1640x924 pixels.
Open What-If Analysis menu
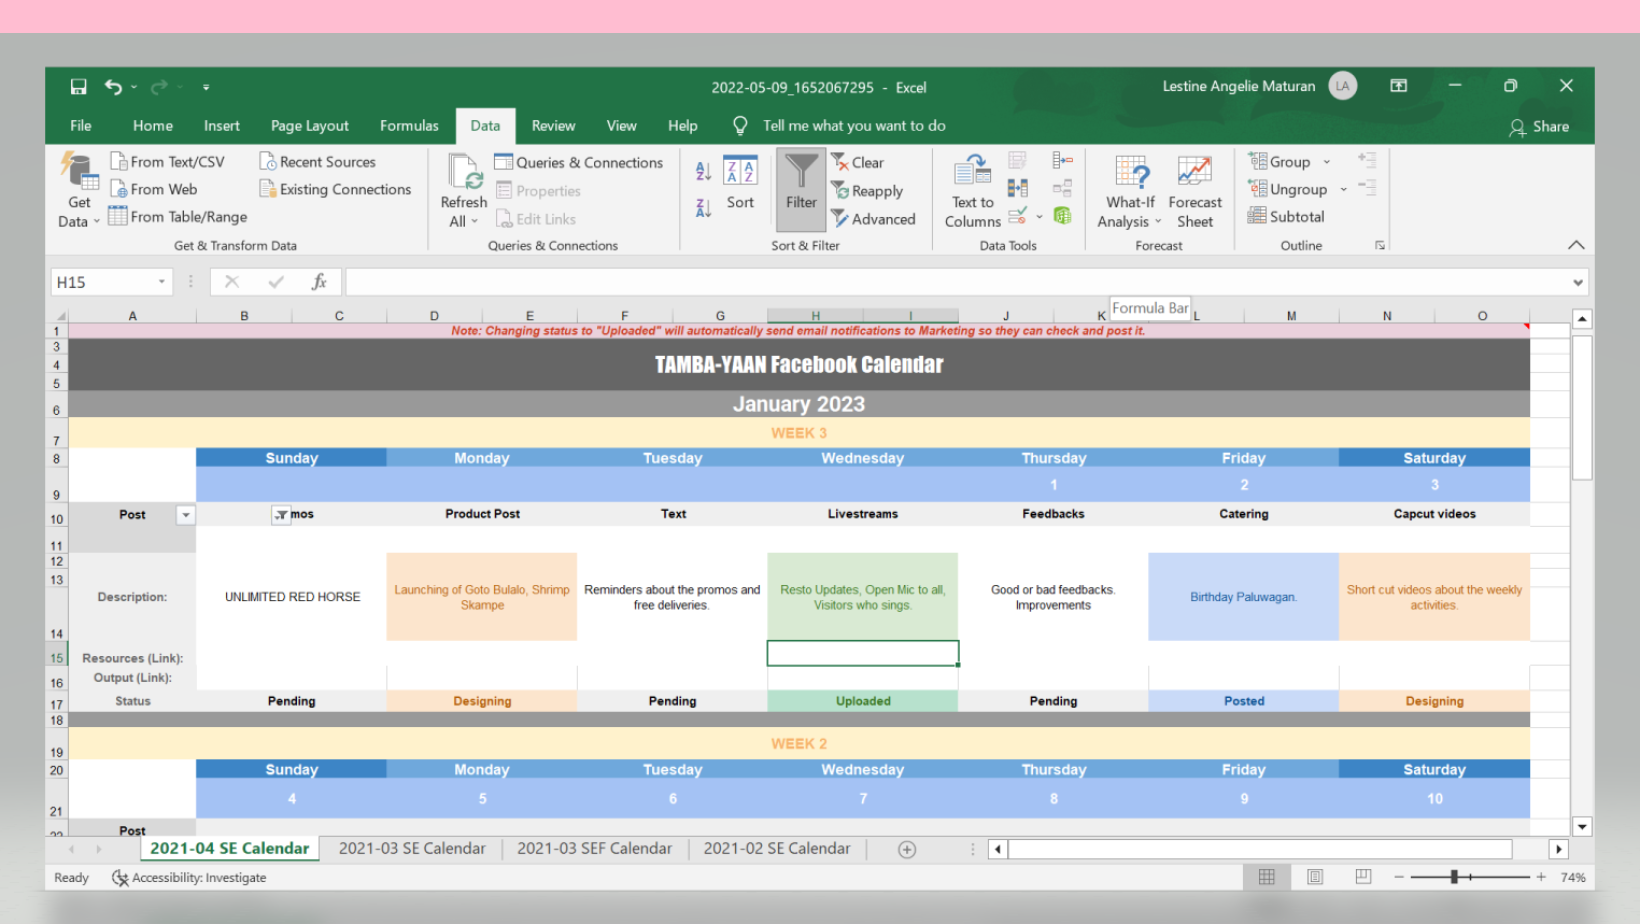1130,192
